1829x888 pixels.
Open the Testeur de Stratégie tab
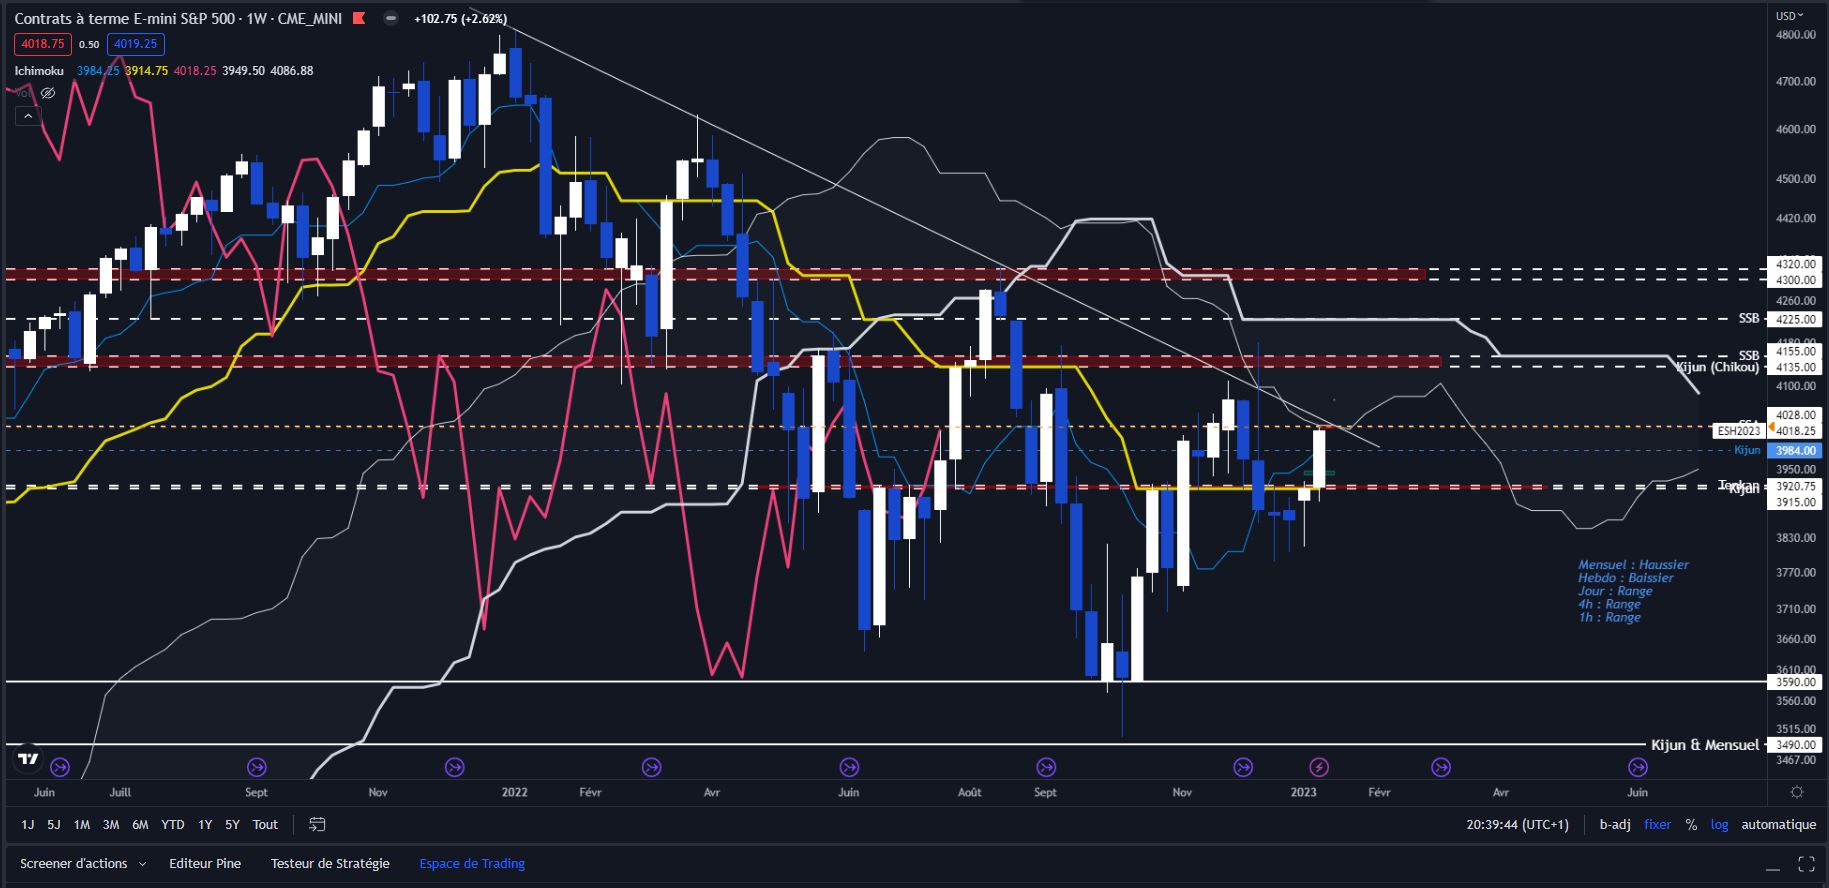tap(330, 863)
